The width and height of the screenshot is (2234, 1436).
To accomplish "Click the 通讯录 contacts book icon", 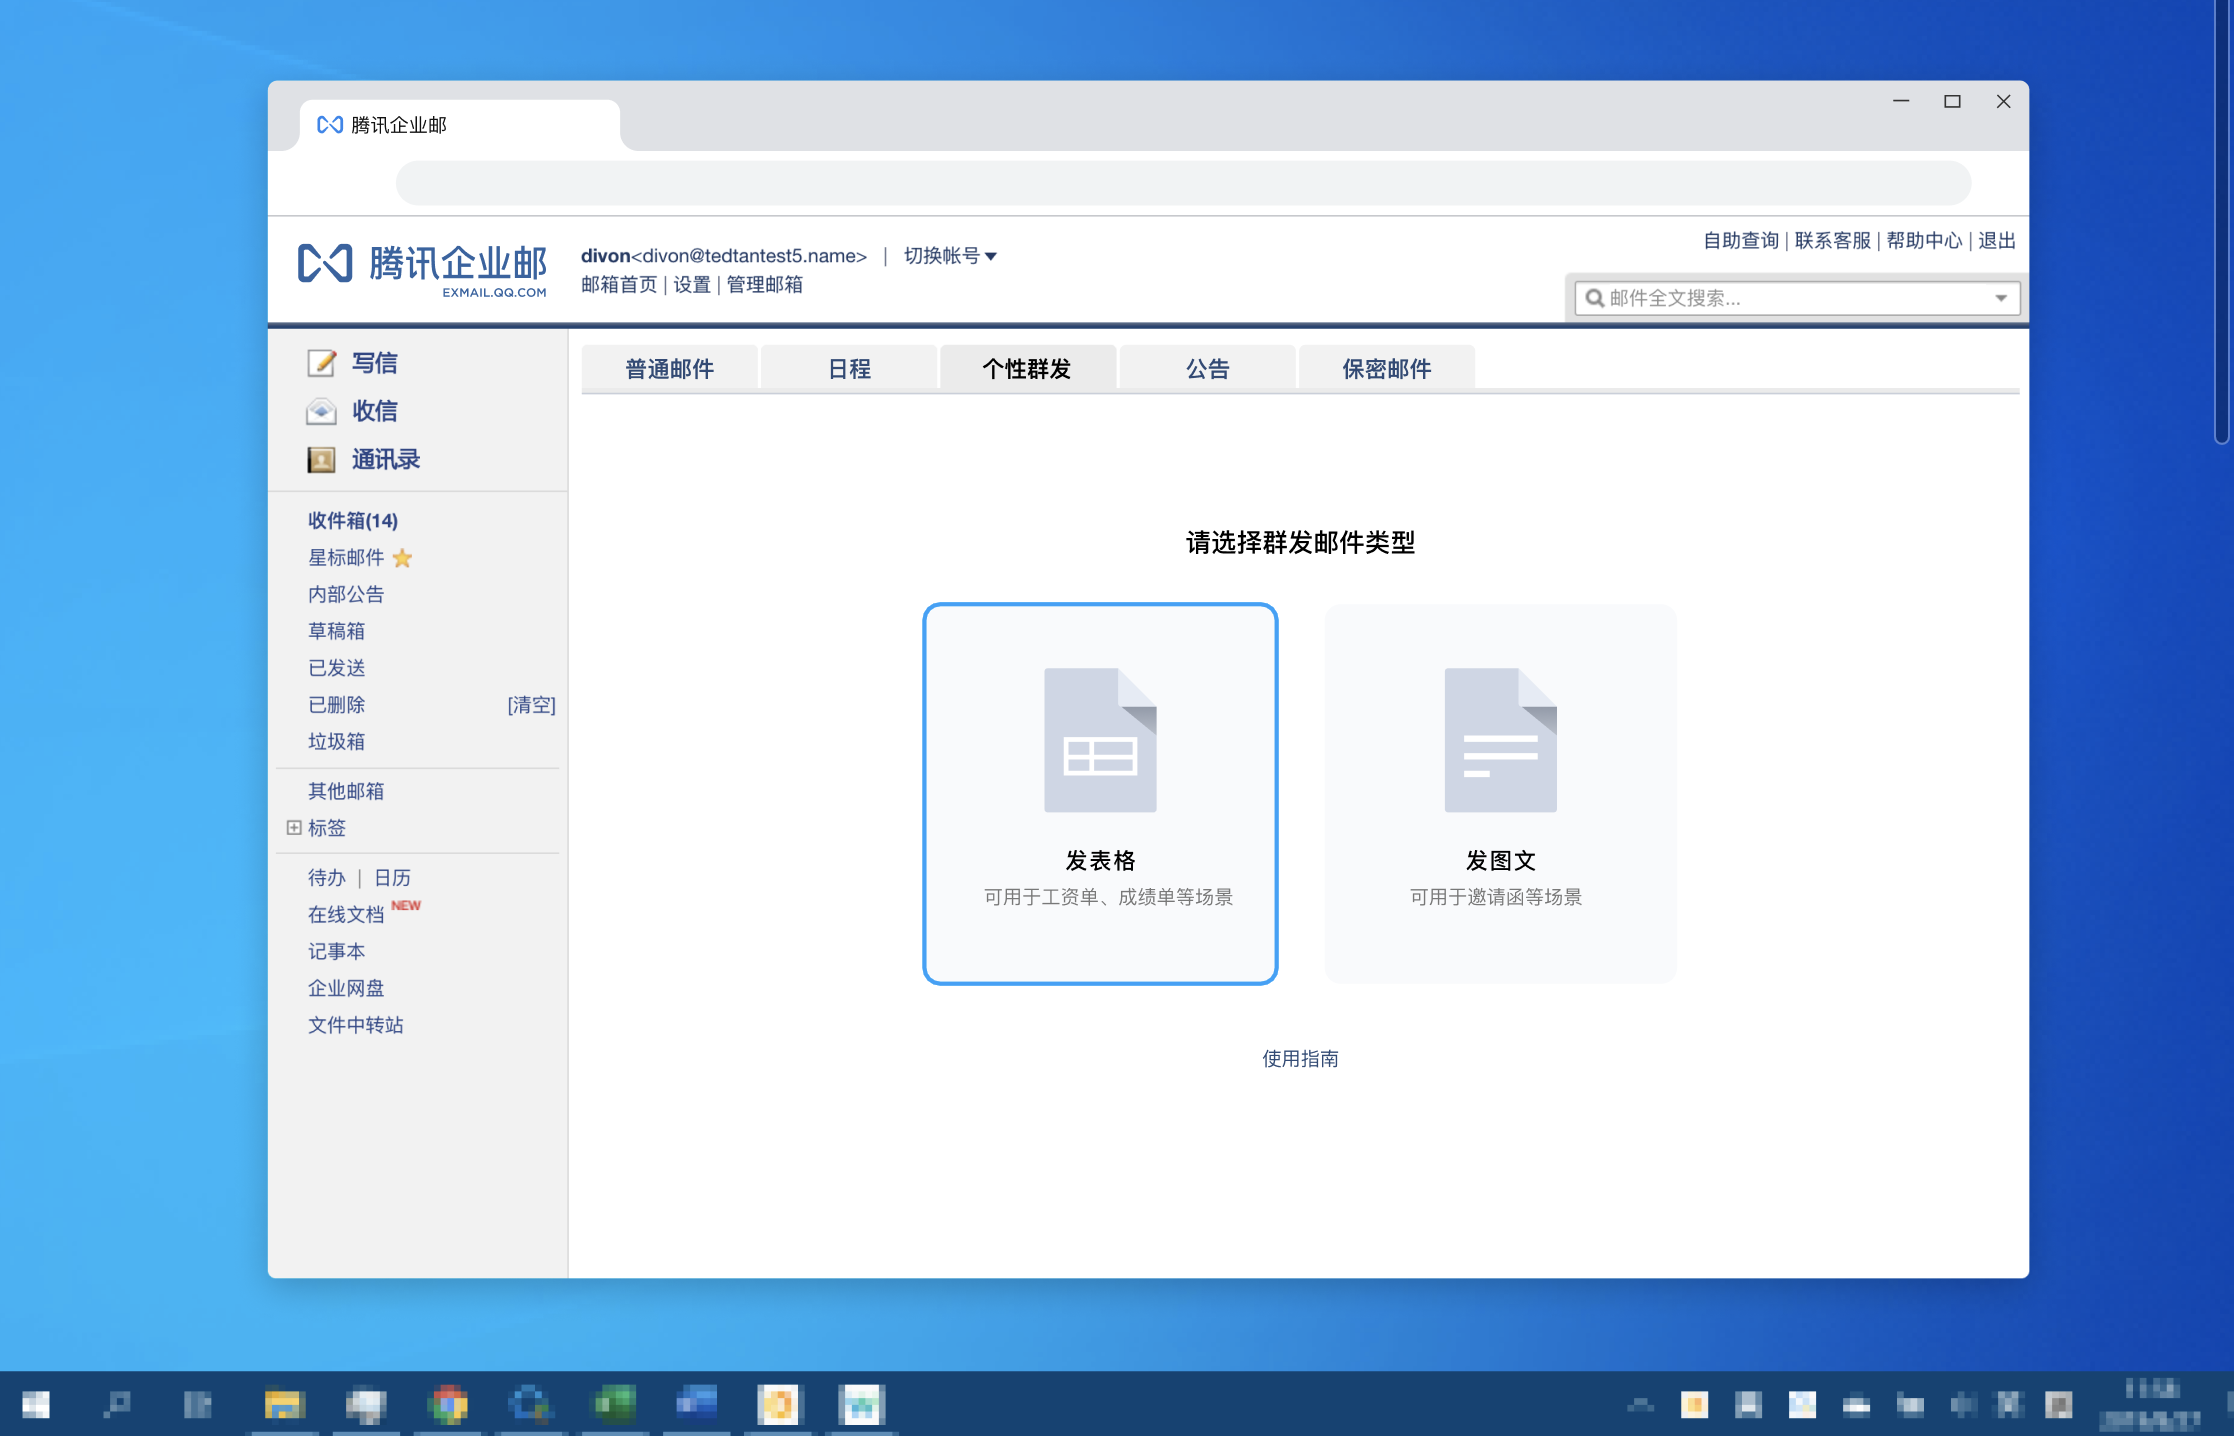I will click(321, 460).
